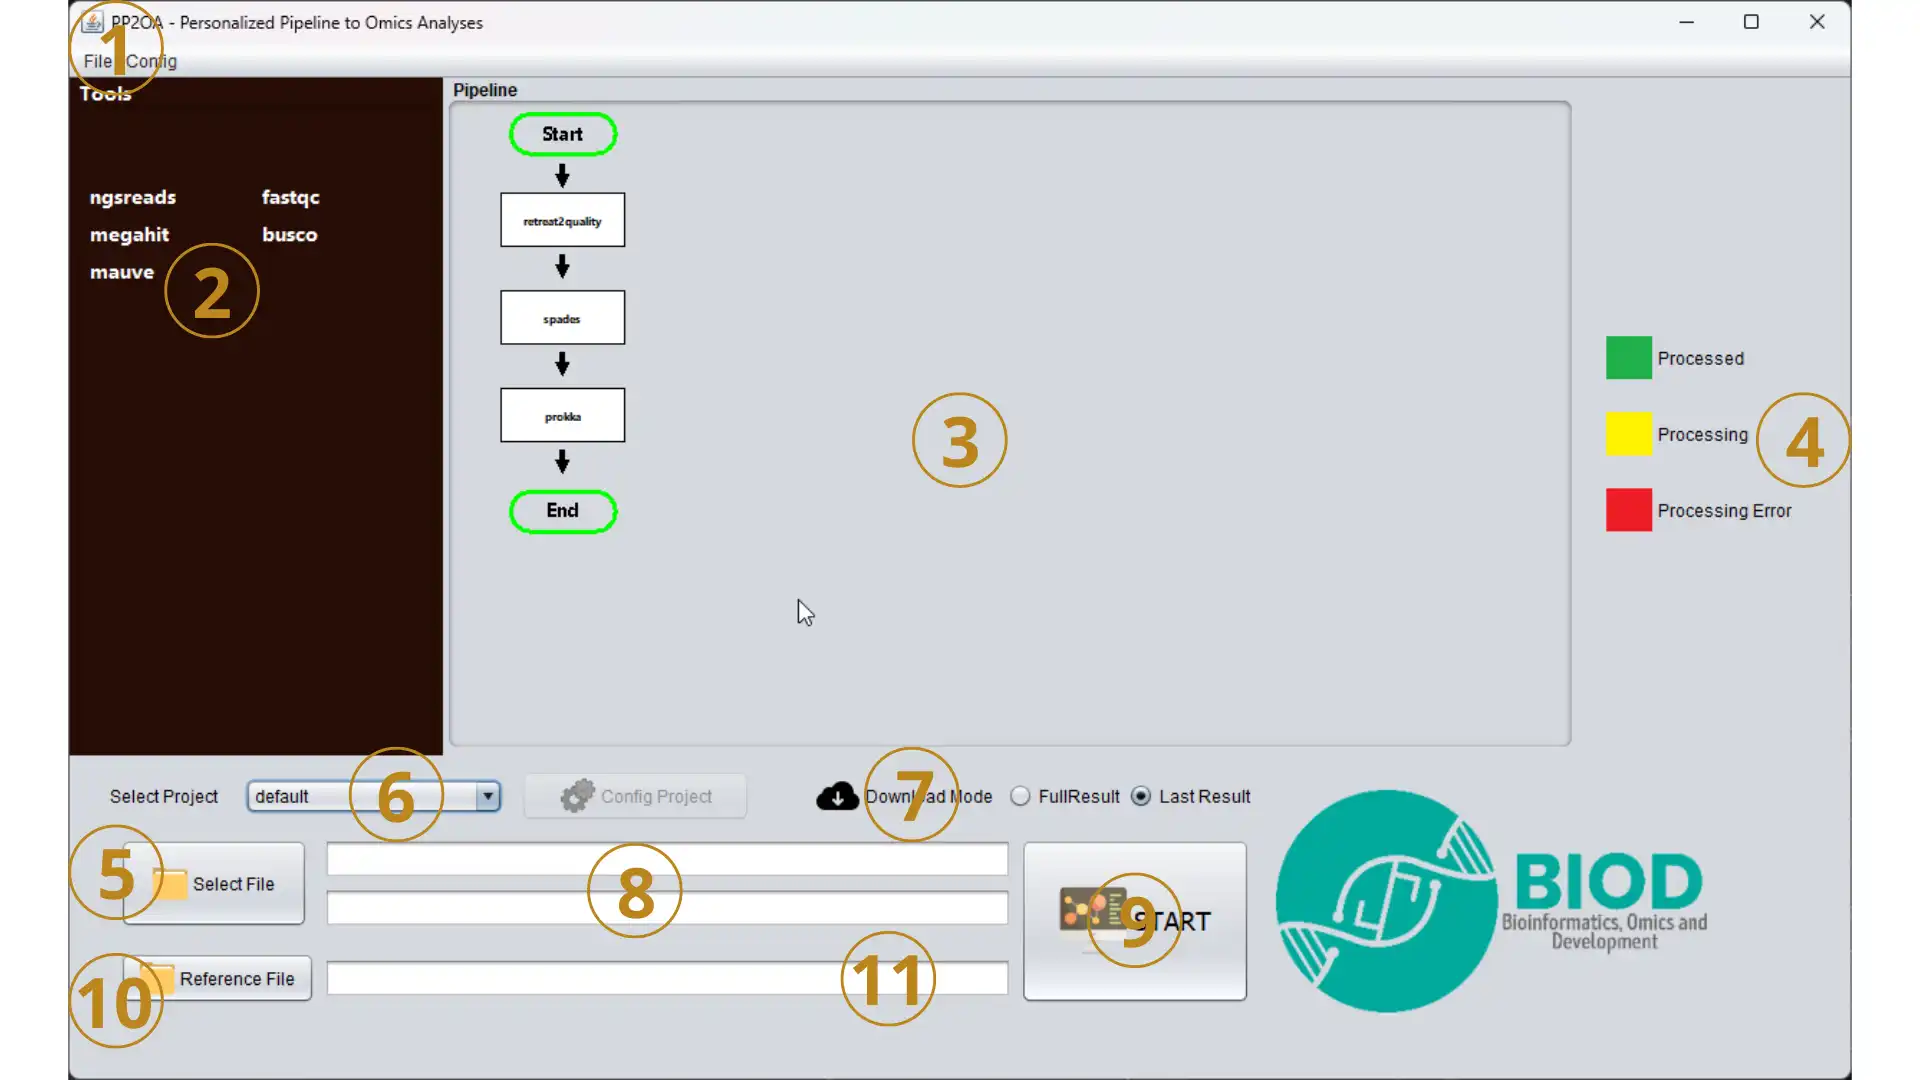Image resolution: width=1920 pixels, height=1080 pixels.
Task: Click the START pipeline execution button
Action: tap(1135, 919)
